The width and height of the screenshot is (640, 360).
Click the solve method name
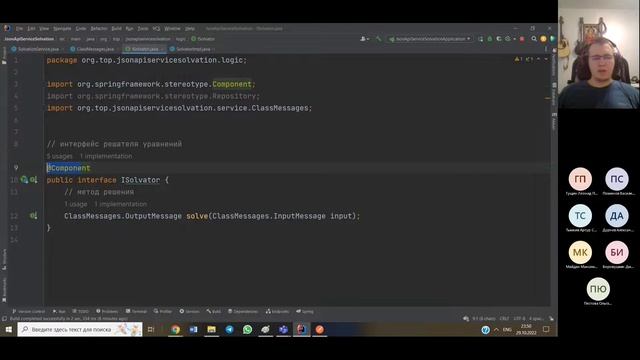click(197, 216)
